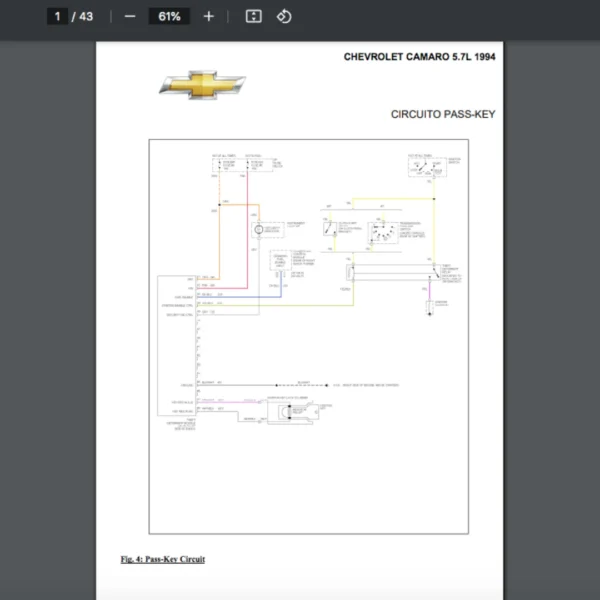
Task: Zoom in with the plus button
Action: click(209, 16)
